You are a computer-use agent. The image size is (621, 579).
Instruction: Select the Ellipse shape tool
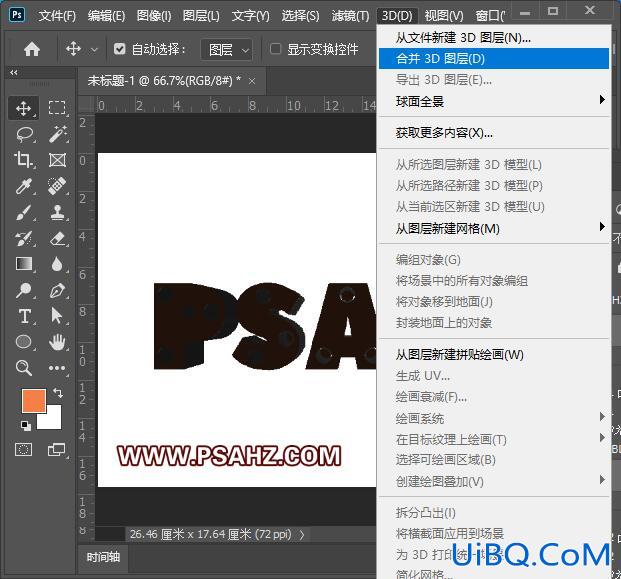23,342
